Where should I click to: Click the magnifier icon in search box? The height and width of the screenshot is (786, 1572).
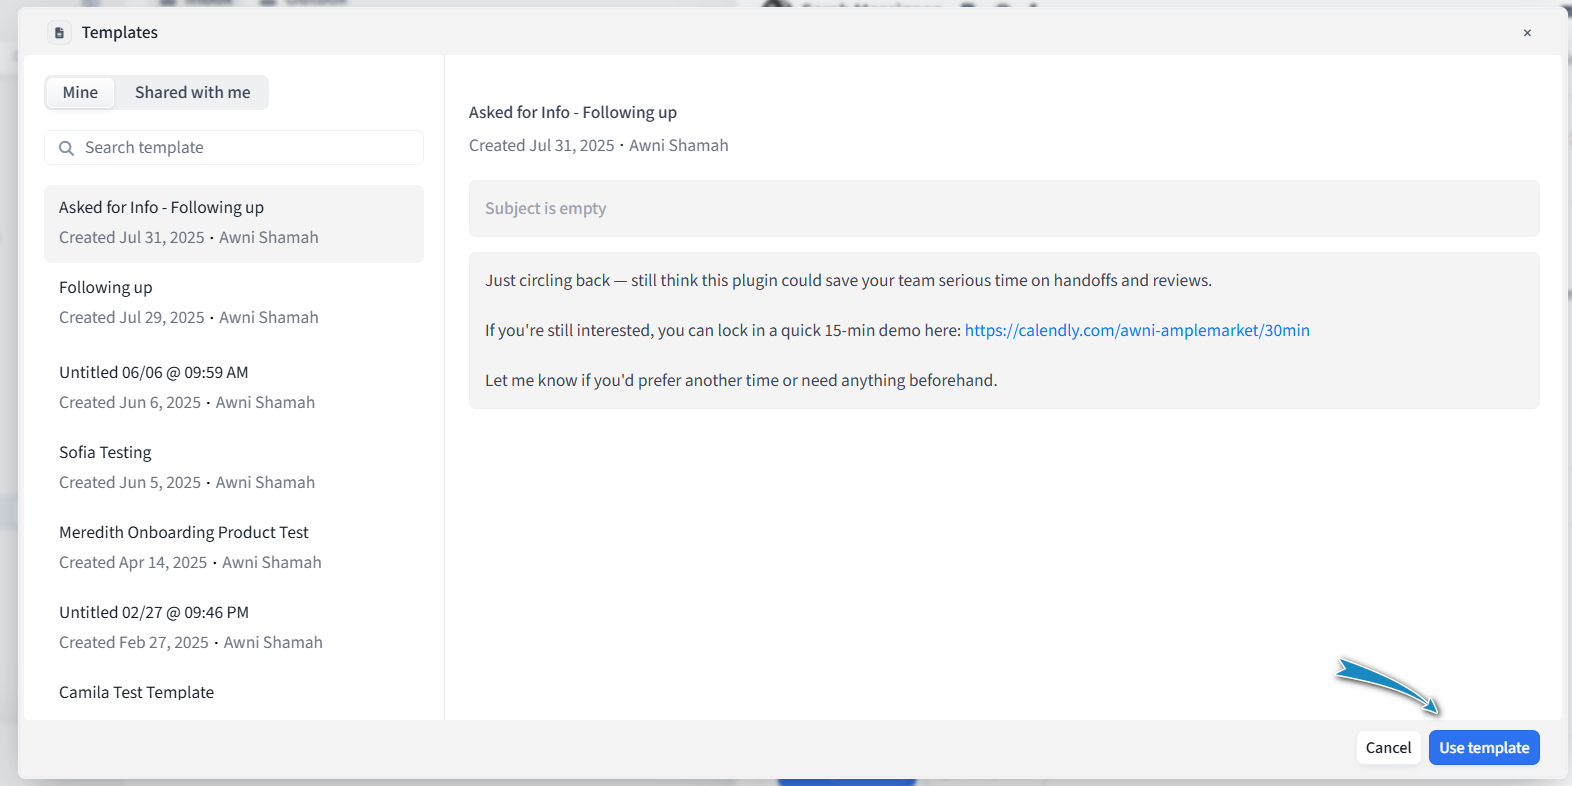pyautogui.click(x=67, y=148)
